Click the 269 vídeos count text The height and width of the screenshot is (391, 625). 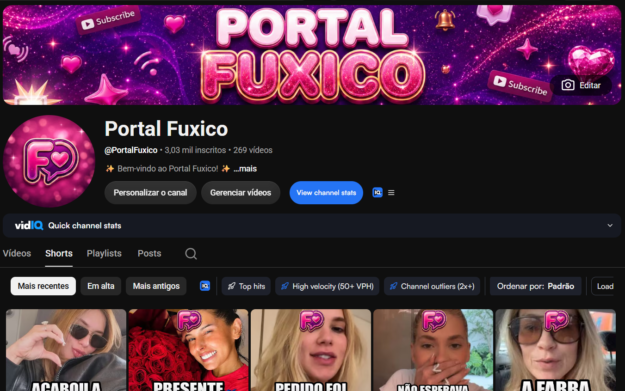pos(253,150)
